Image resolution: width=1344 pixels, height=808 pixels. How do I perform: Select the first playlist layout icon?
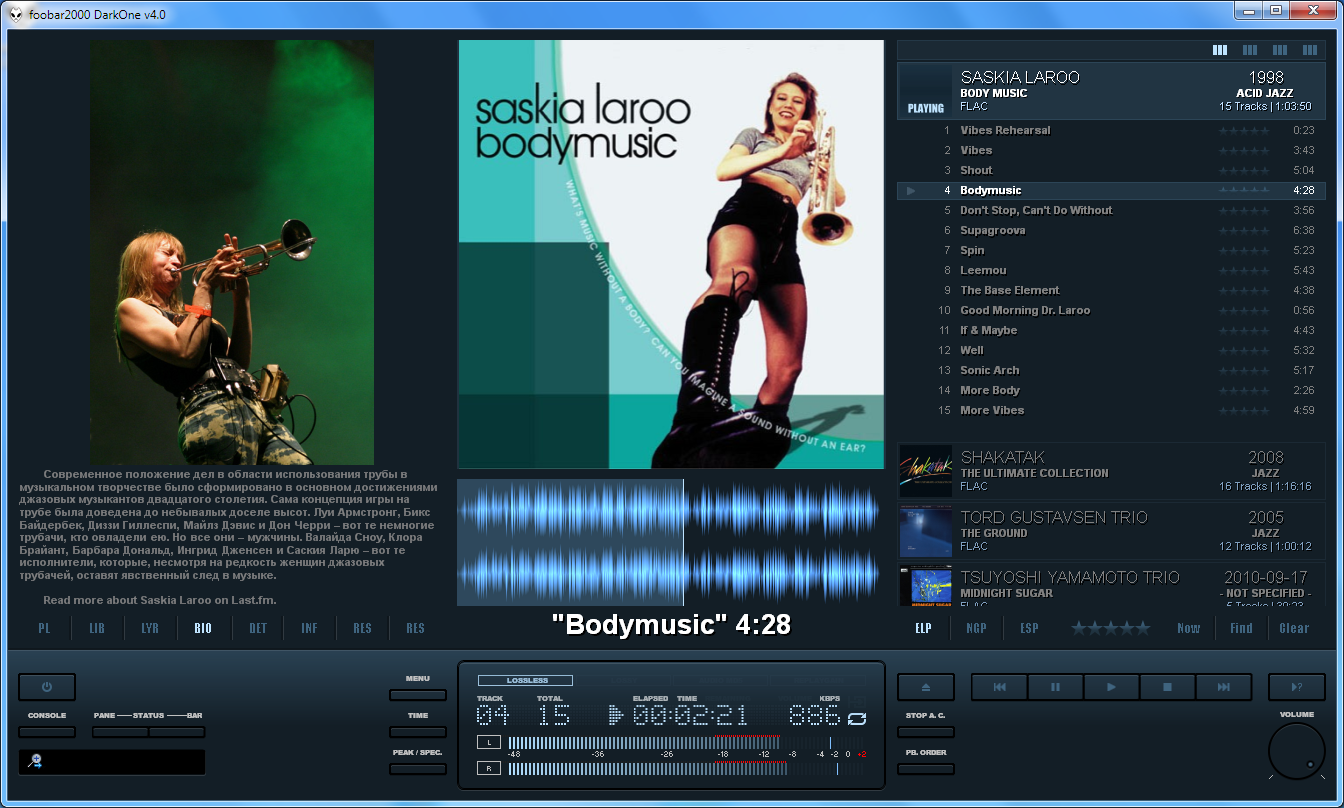tap(1220, 49)
